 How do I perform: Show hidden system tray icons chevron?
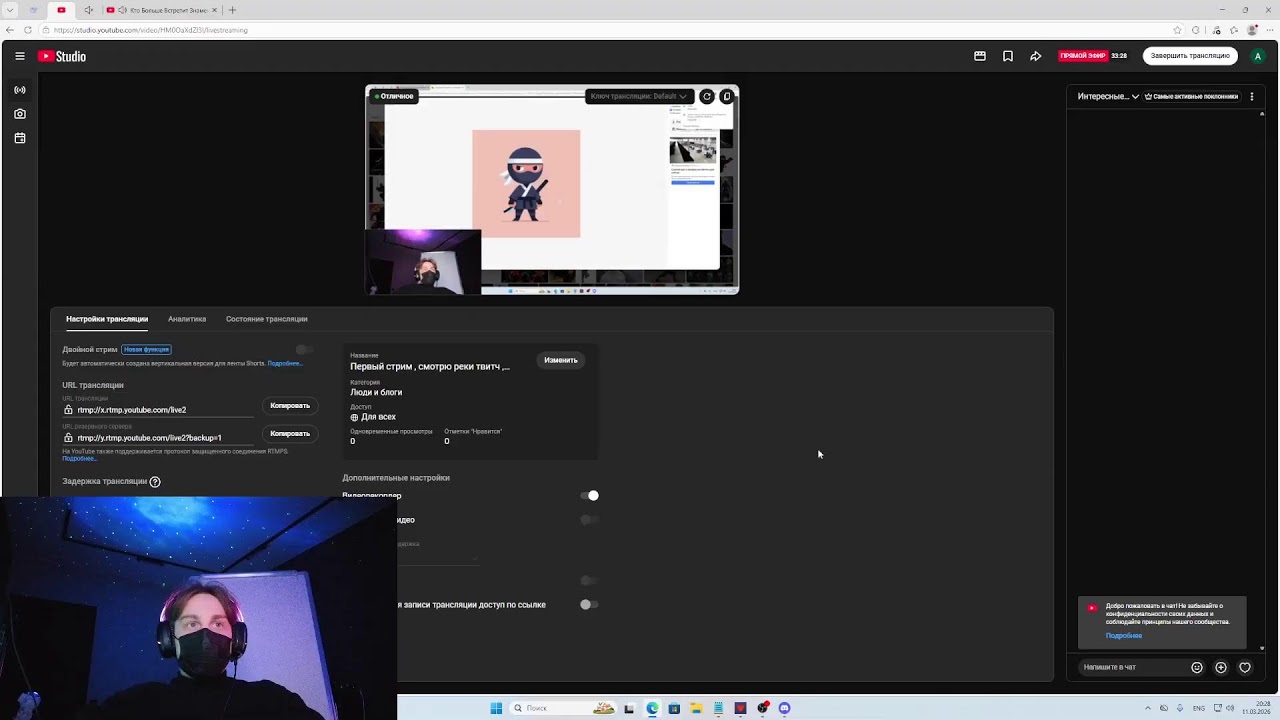point(1148,708)
